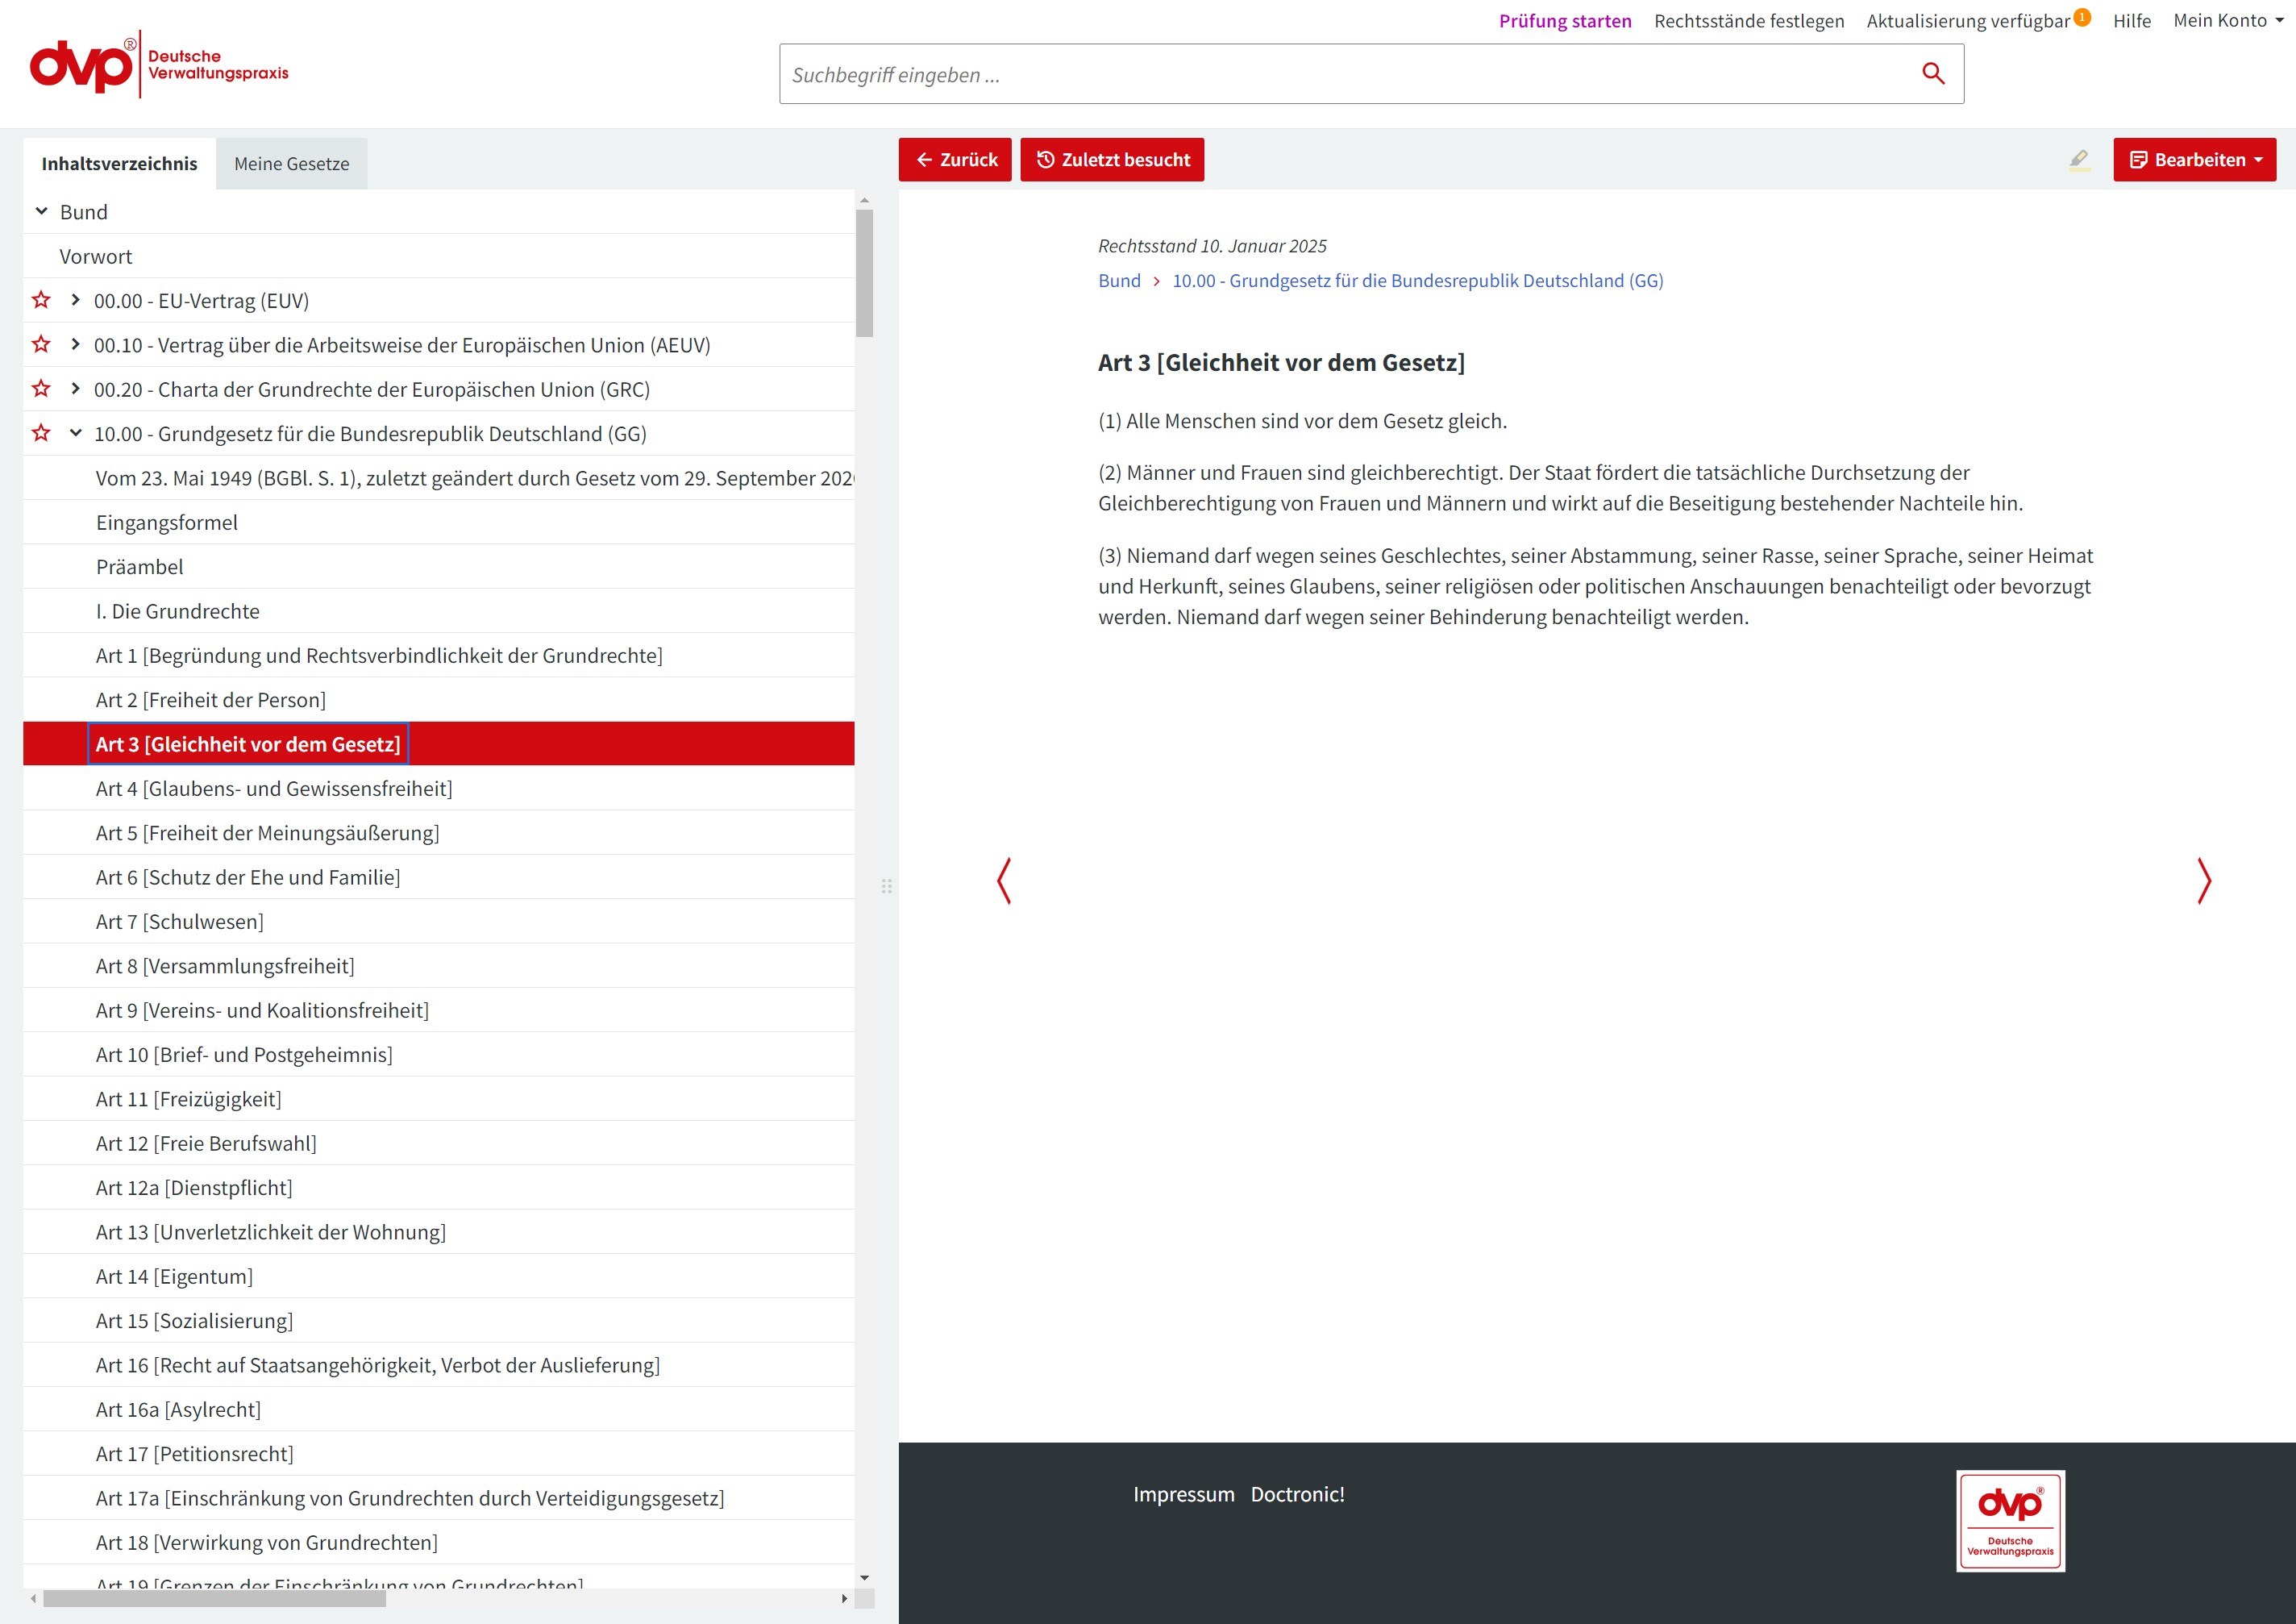Collapse the 10.00 Grundgesetz node
This screenshot has height=1624, width=2296.
click(x=75, y=433)
